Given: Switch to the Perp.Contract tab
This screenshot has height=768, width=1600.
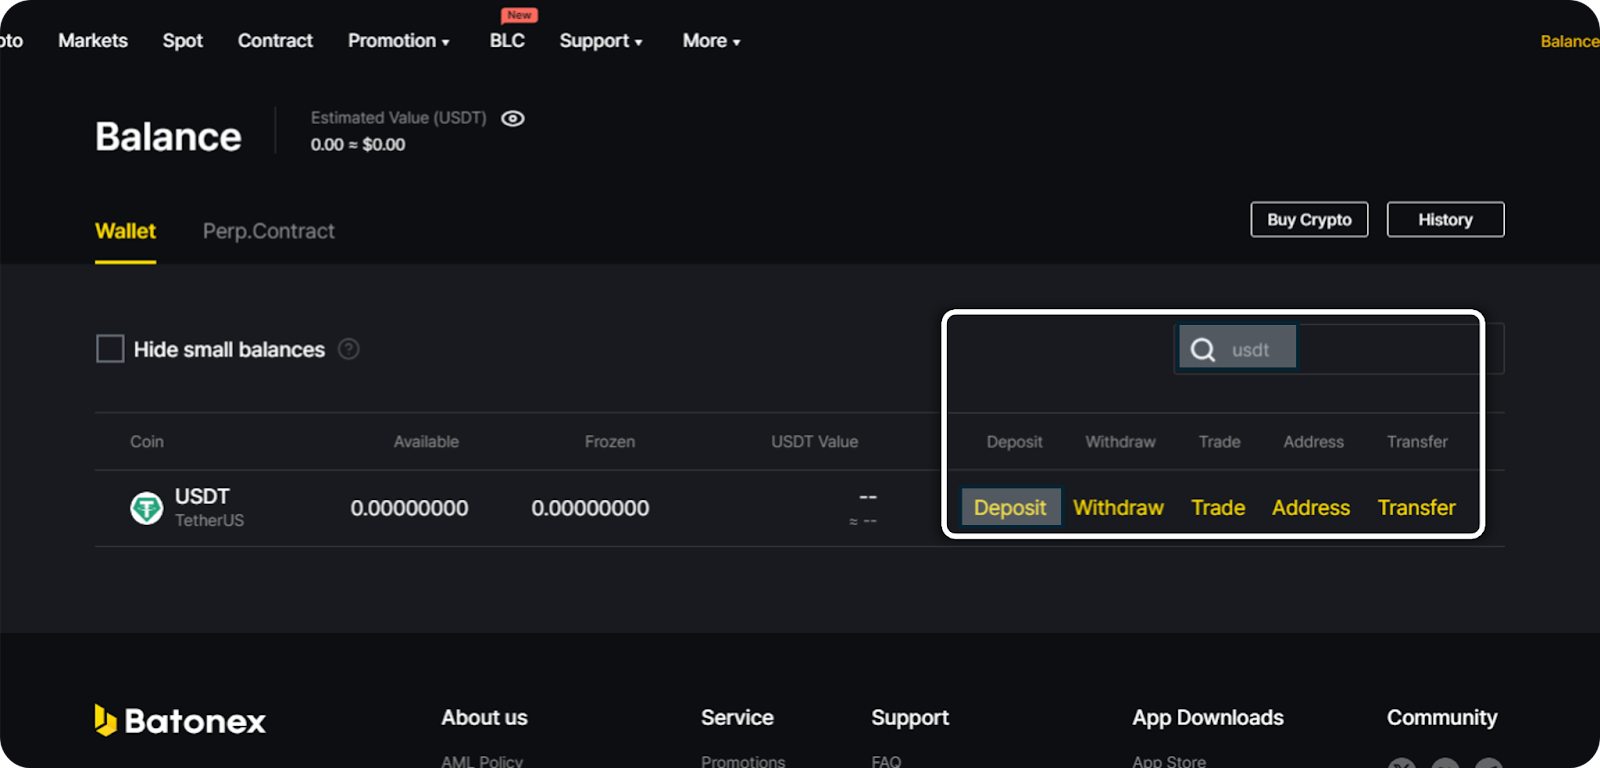Looking at the screenshot, I should click(268, 231).
